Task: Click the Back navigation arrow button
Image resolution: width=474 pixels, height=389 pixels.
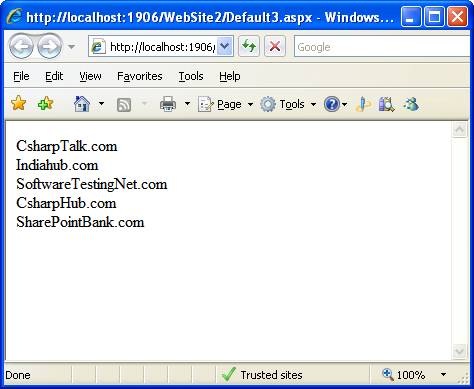Action: 21,46
